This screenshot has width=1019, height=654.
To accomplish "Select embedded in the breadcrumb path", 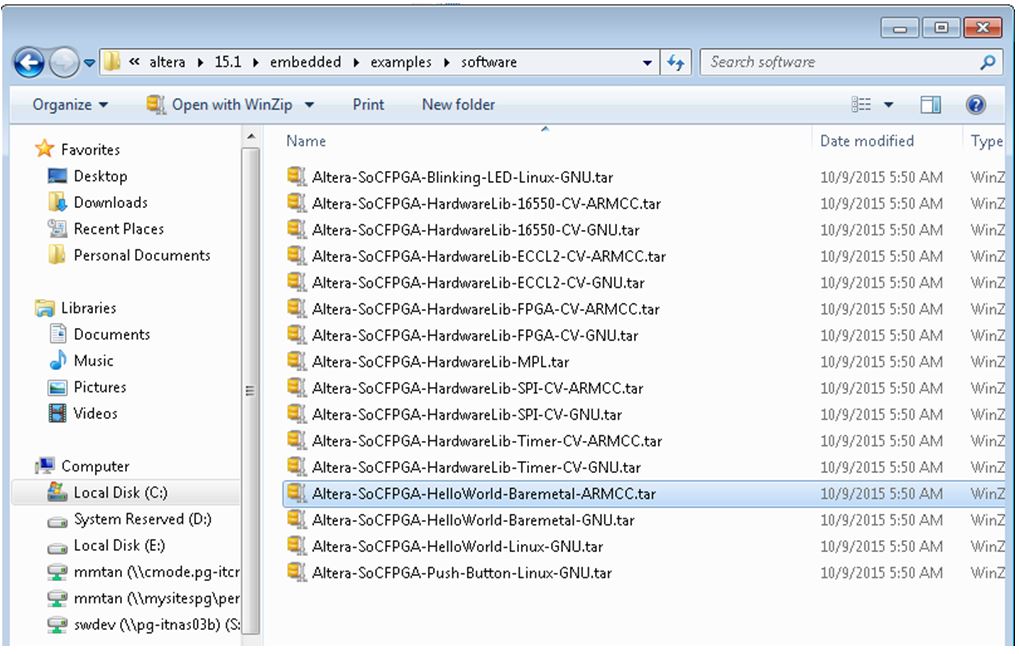I will 305,62.
